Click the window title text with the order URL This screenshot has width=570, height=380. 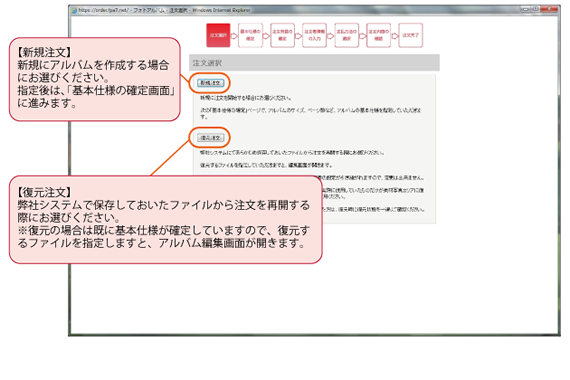click(x=165, y=10)
